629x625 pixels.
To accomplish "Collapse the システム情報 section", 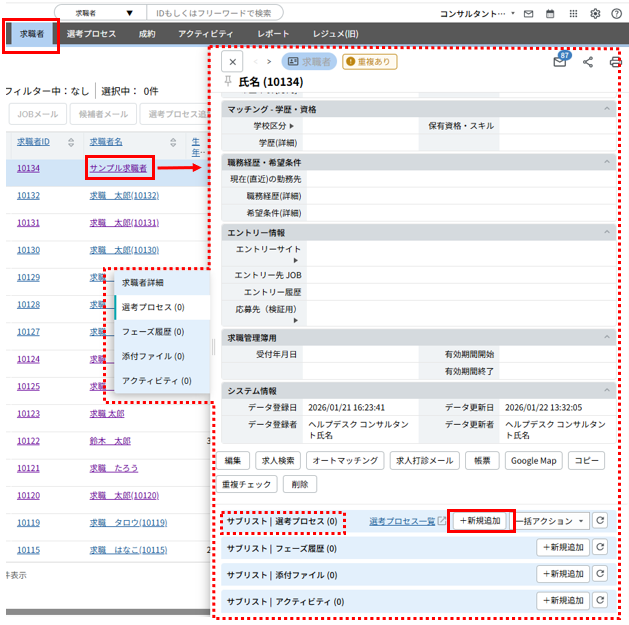I will pos(607,390).
